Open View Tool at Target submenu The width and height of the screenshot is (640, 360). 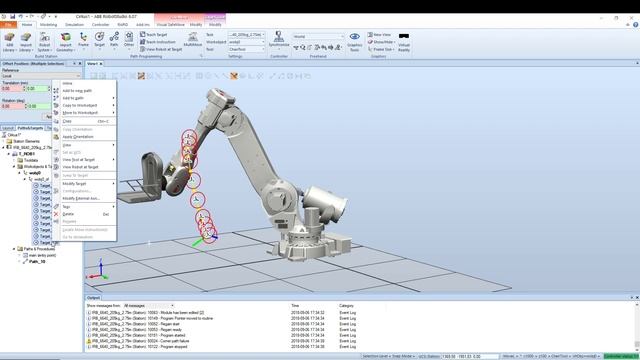tap(85, 160)
